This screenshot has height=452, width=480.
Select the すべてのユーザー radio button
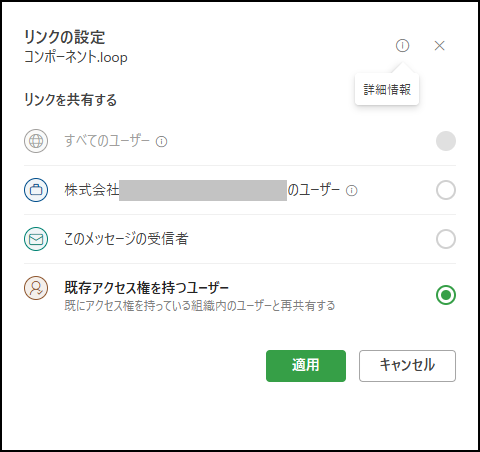click(x=446, y=141)
